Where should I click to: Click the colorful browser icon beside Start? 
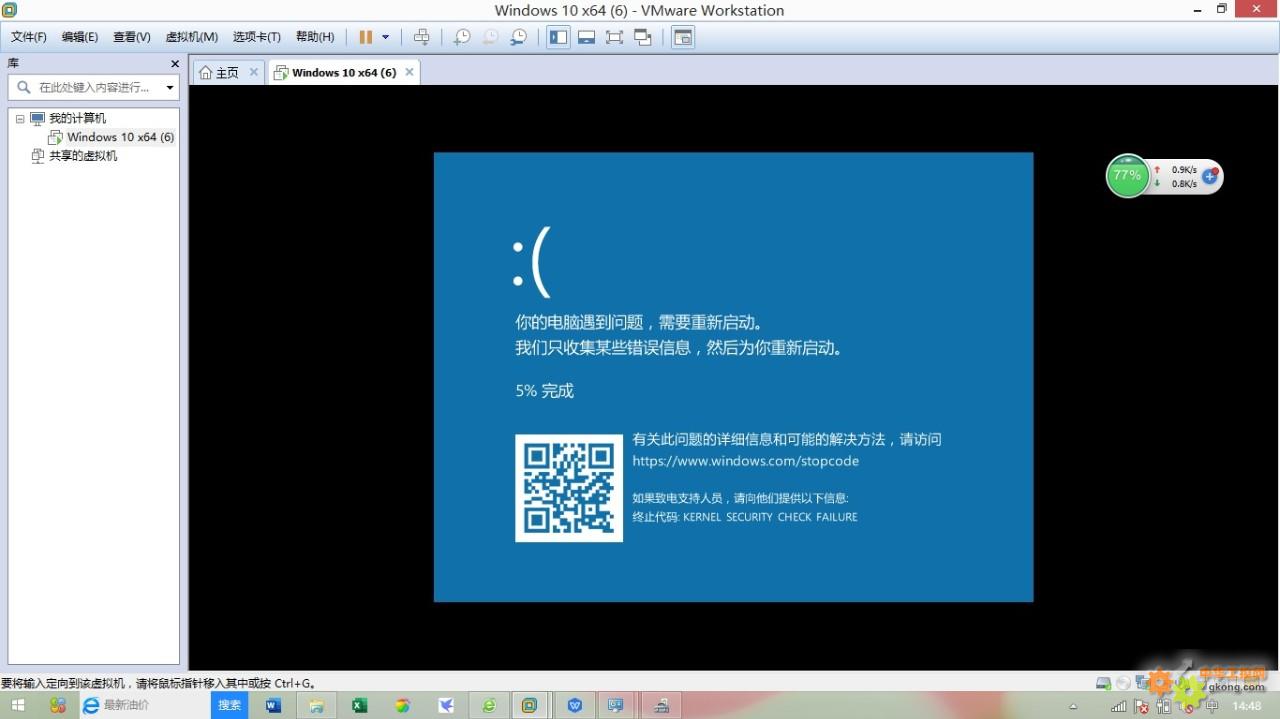(x=58, y=705)
